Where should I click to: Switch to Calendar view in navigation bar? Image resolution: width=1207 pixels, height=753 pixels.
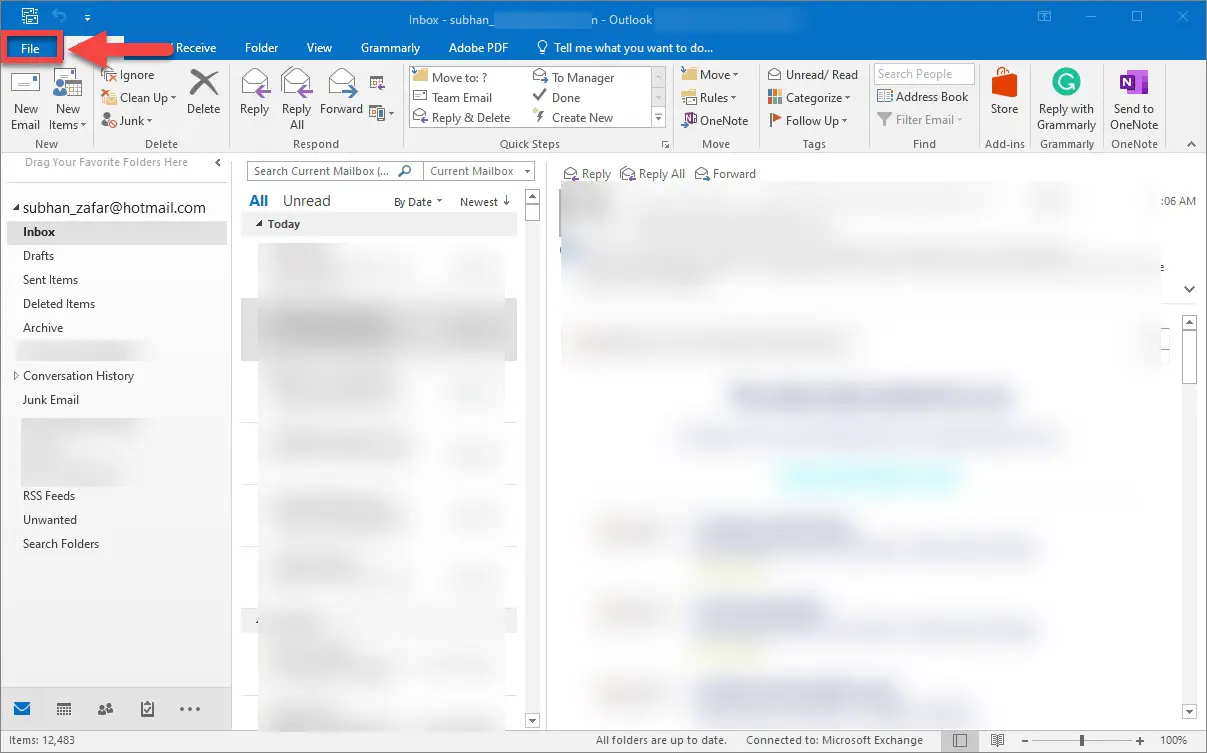pos(64,709)
